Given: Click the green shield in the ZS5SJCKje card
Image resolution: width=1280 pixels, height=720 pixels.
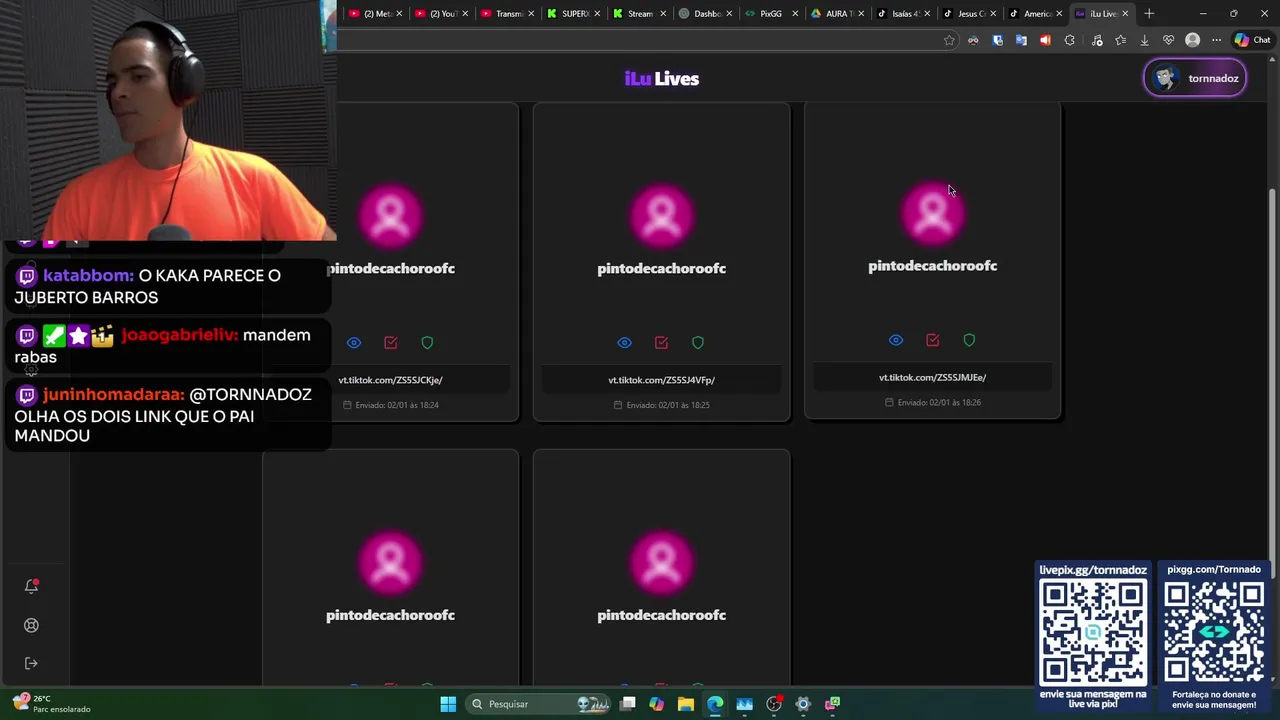Looking at the screenshot, I should tap(427, 343).
